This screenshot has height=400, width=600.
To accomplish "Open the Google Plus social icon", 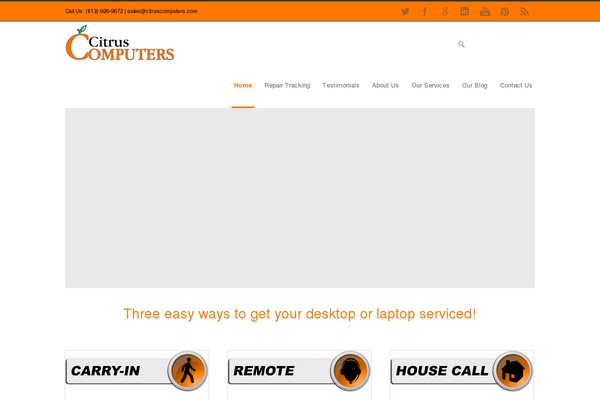I will click(445, 11).
